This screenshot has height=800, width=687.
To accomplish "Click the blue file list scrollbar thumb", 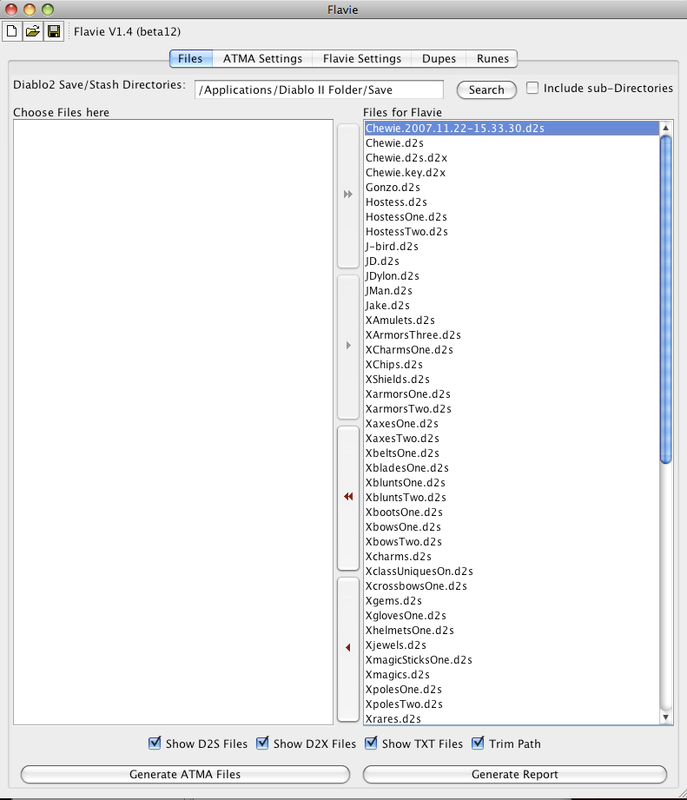I will [x=666, y=300].
